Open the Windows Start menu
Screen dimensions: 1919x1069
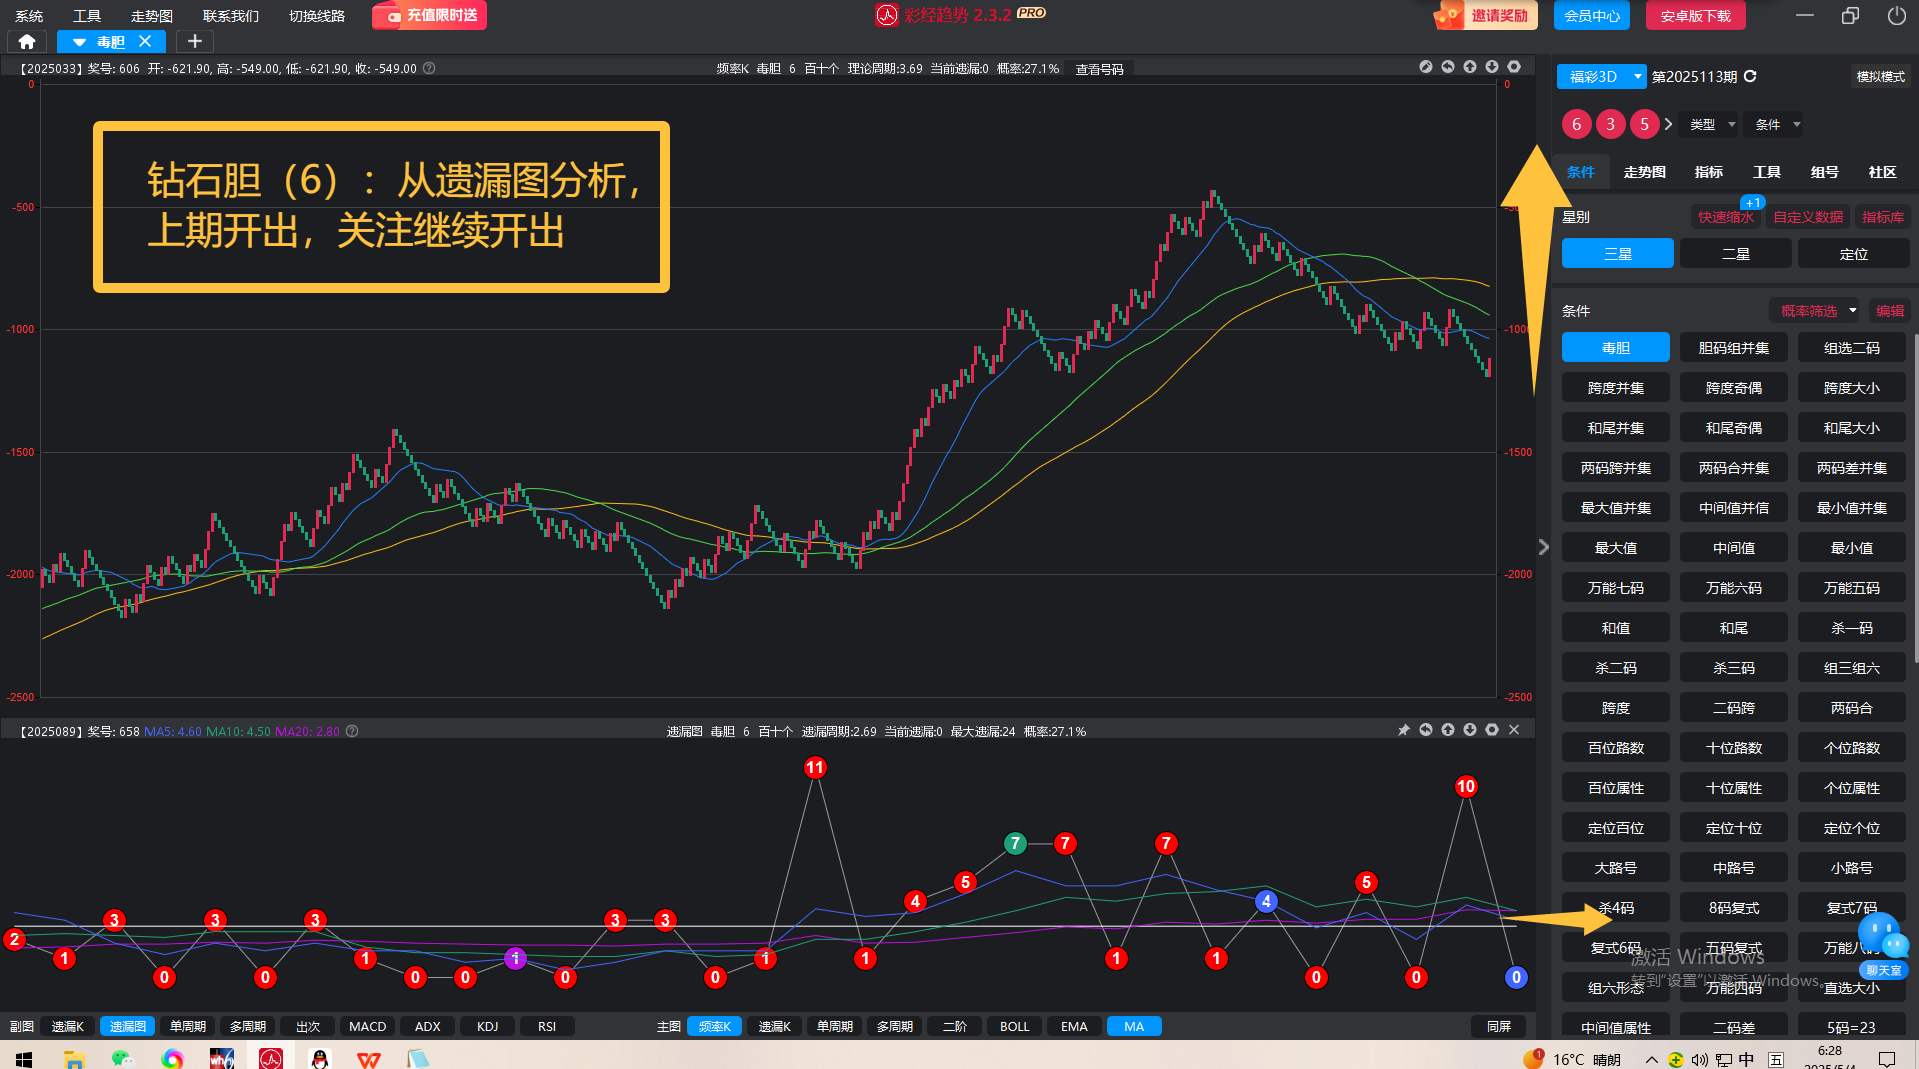(x=24, y=1058)
